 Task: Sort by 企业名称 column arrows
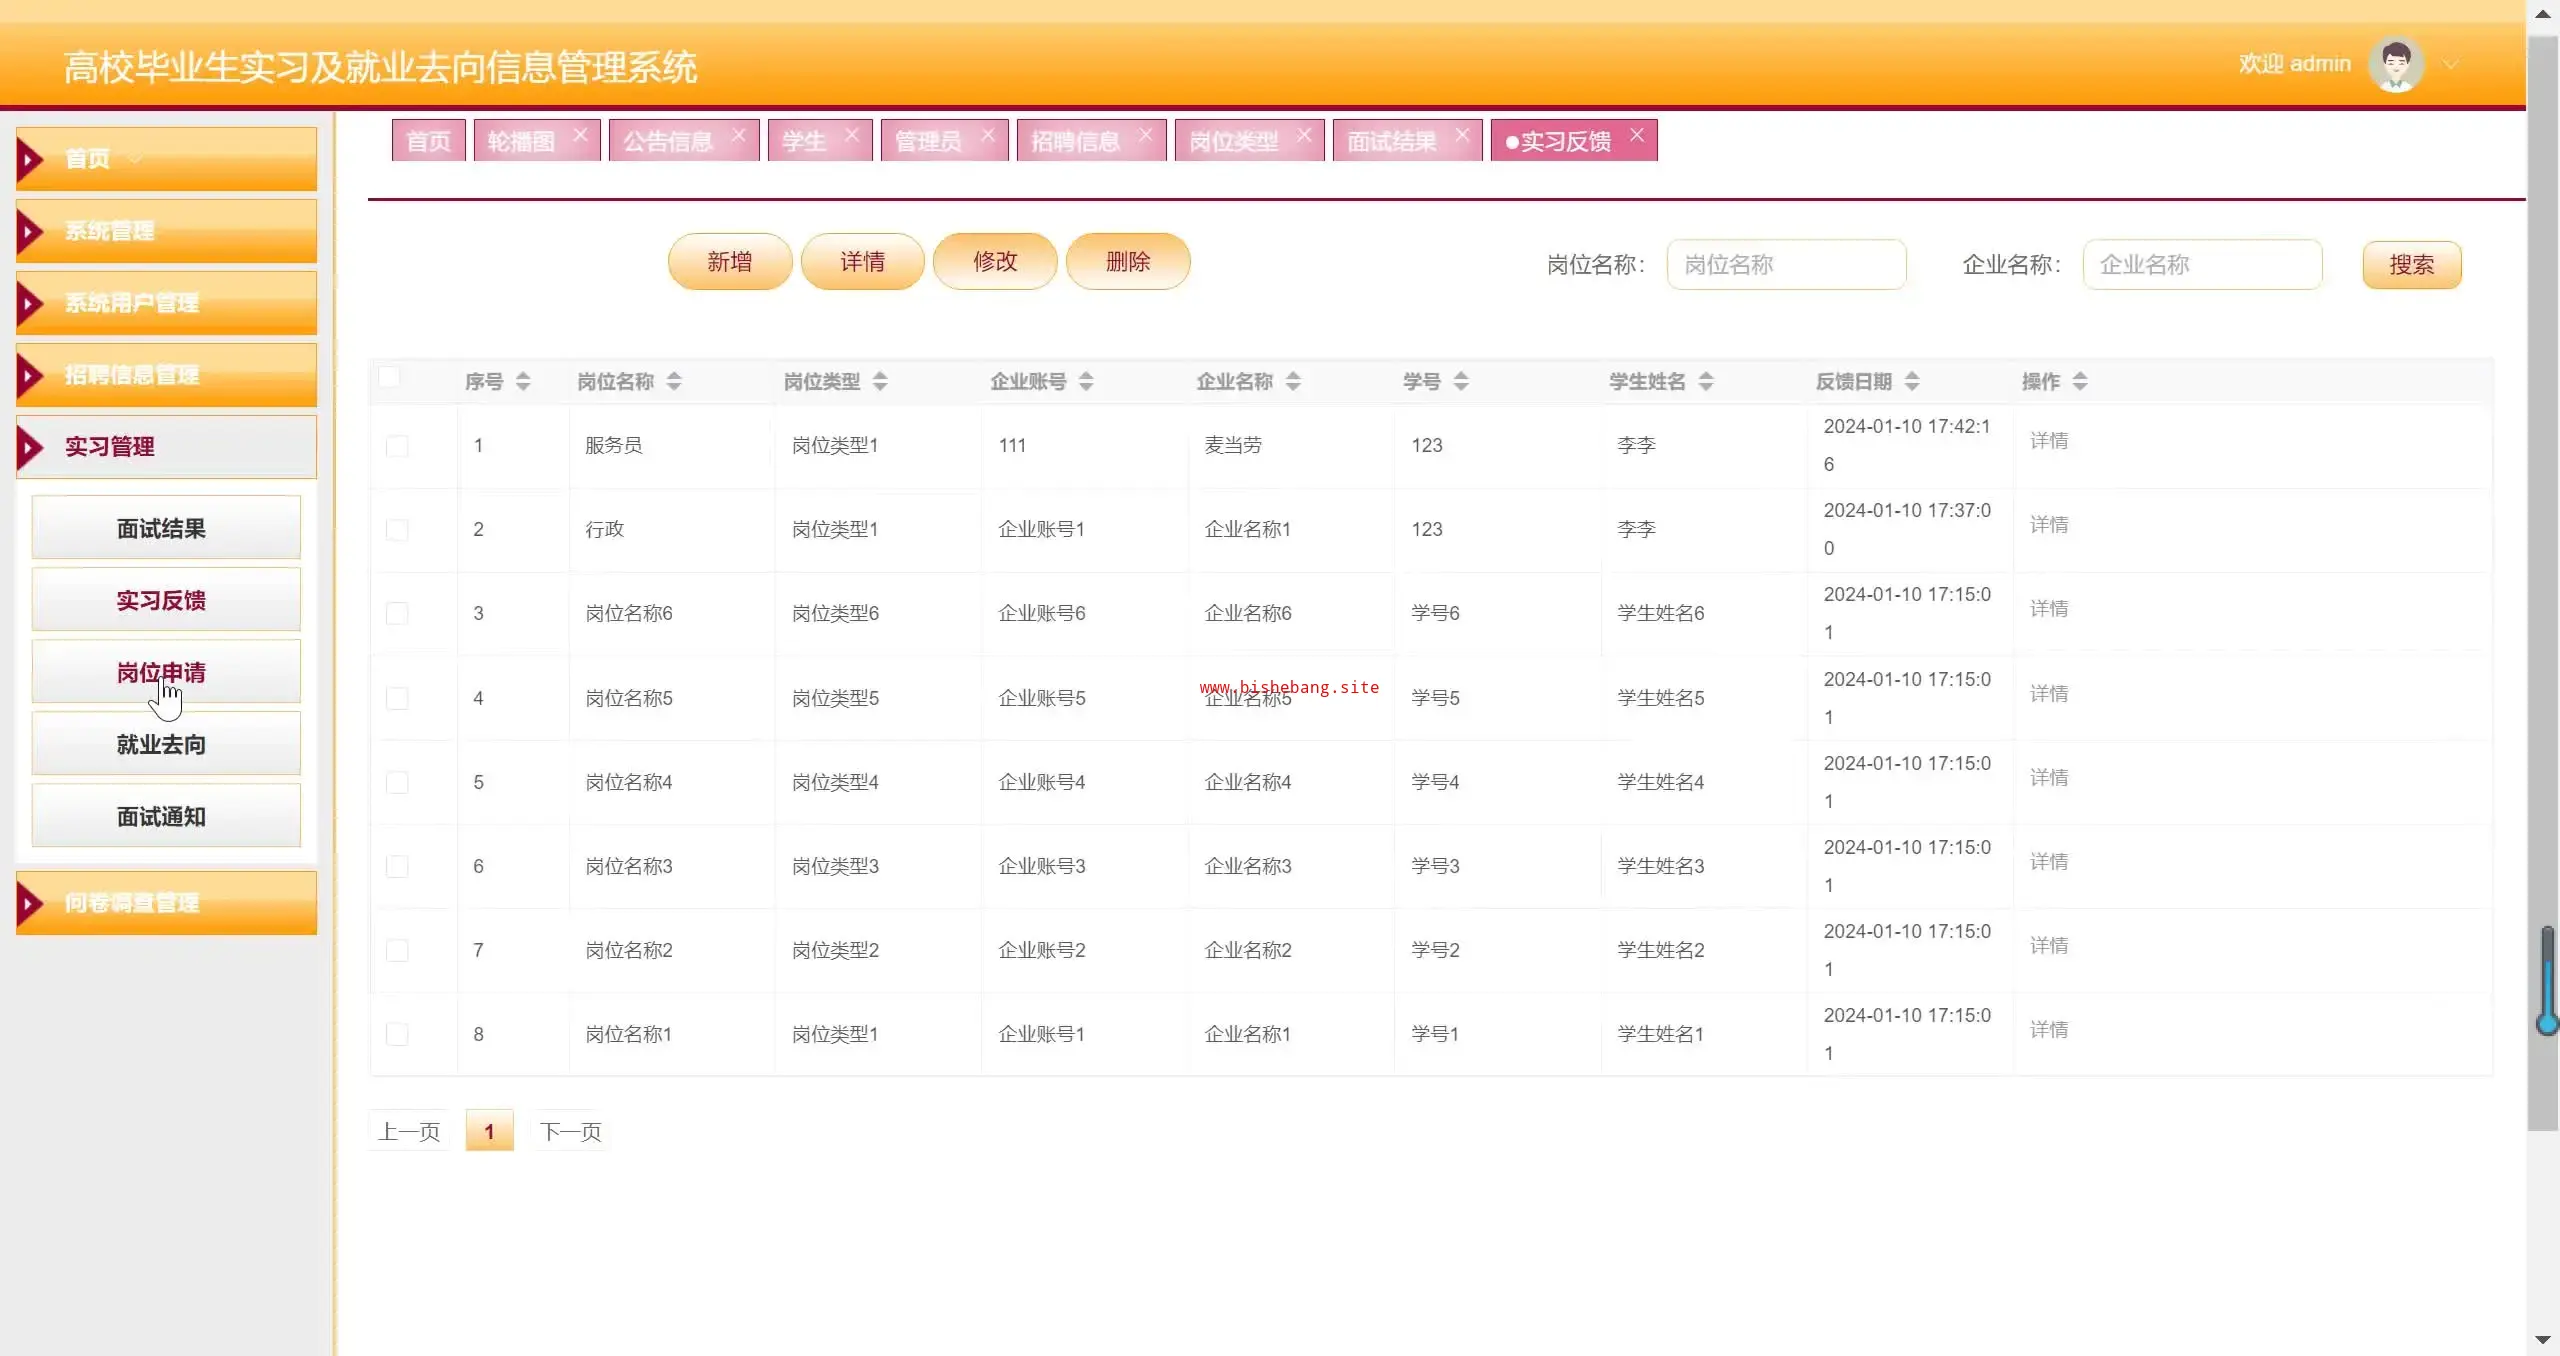point(1293,381)
